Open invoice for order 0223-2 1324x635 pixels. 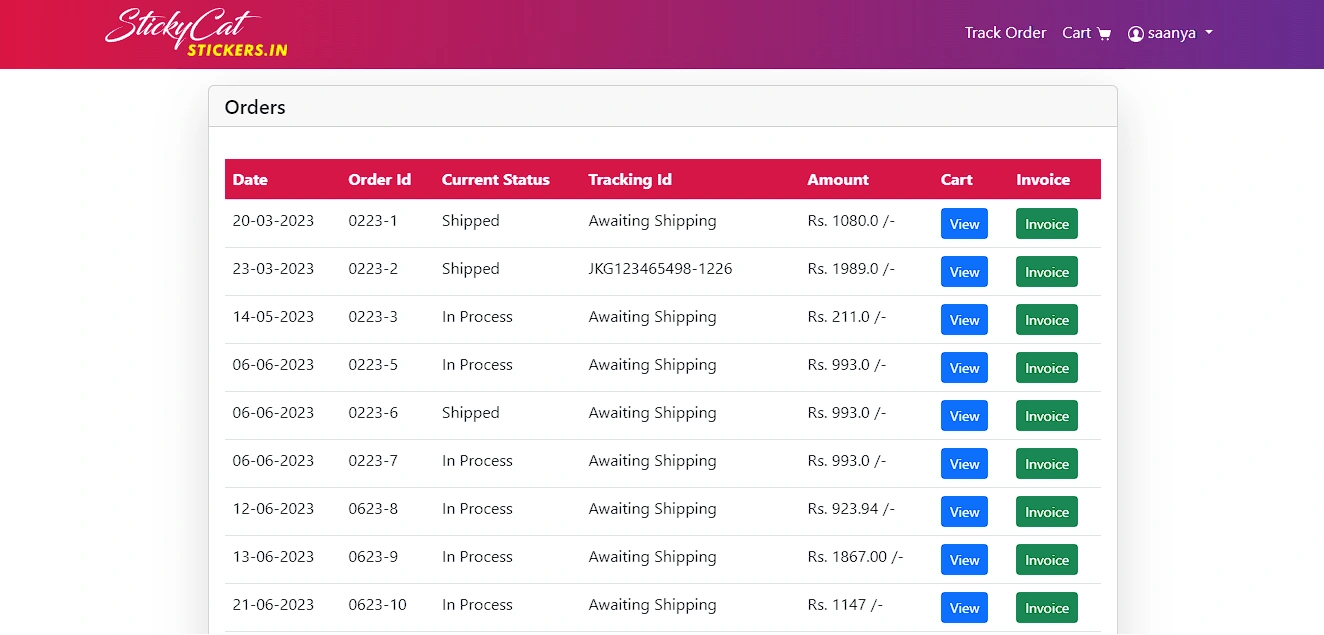click(x=1046, y=272)
